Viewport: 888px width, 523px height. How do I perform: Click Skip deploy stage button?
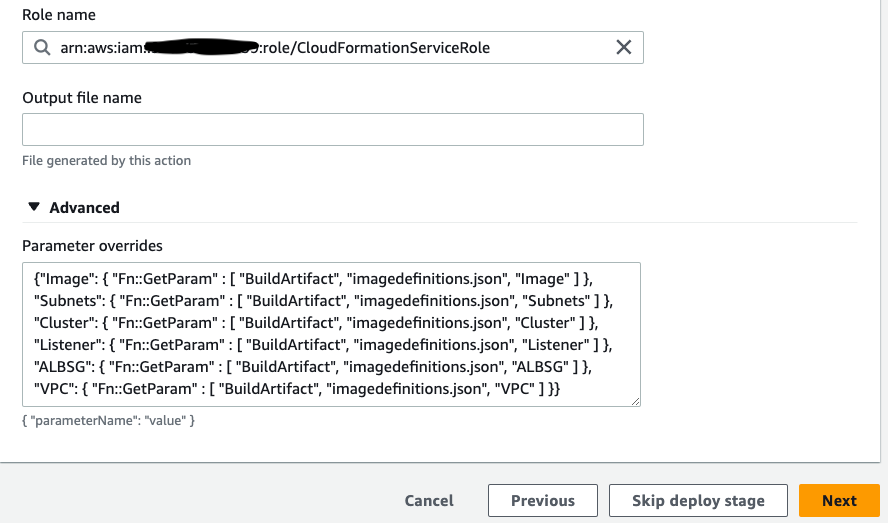[698, 500]
